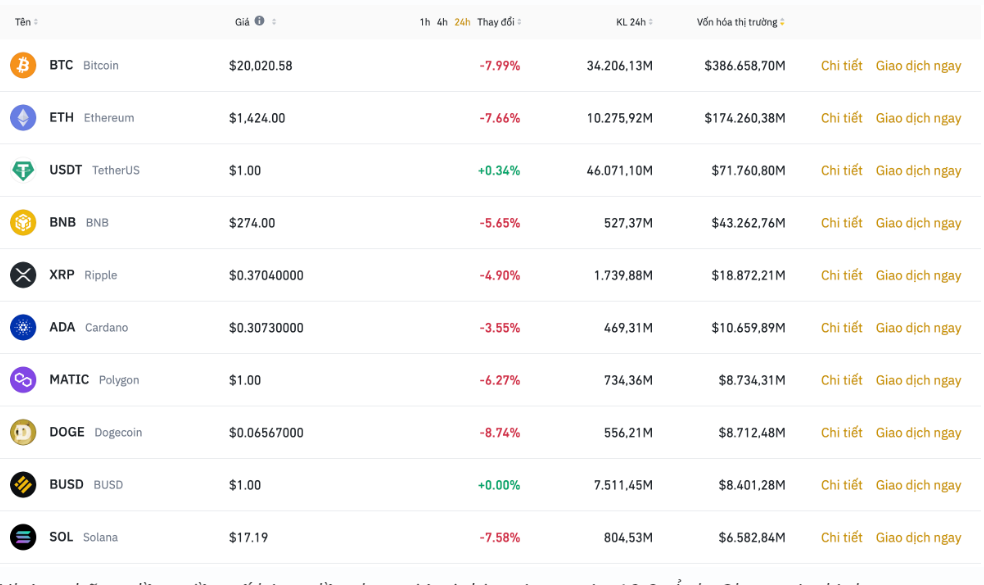Sort by Thay đổi column
Screen dimensions: 984x585
[500, 22]
